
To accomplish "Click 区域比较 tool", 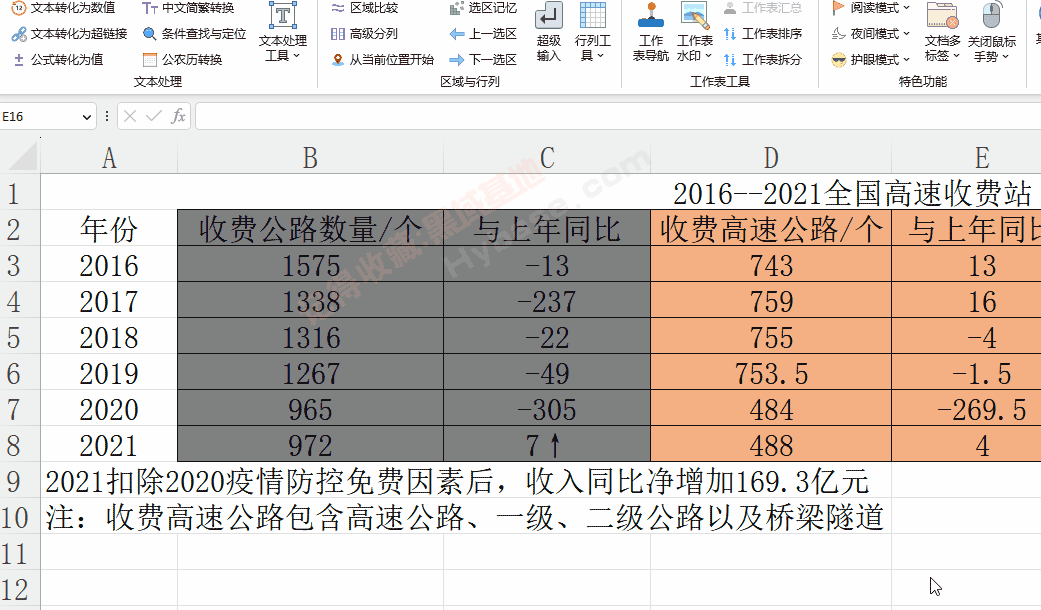I will [x=364, y=8].
